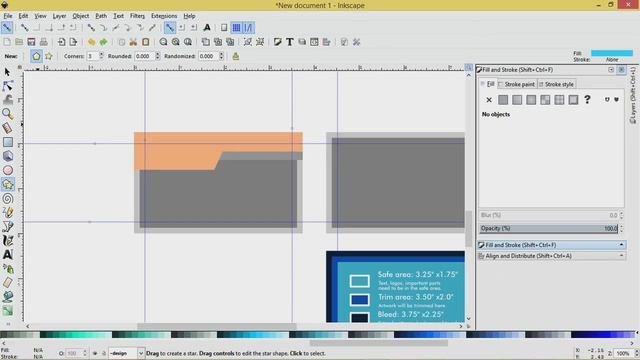
Task: Open the Path menu
Action: tap(101, 16)
